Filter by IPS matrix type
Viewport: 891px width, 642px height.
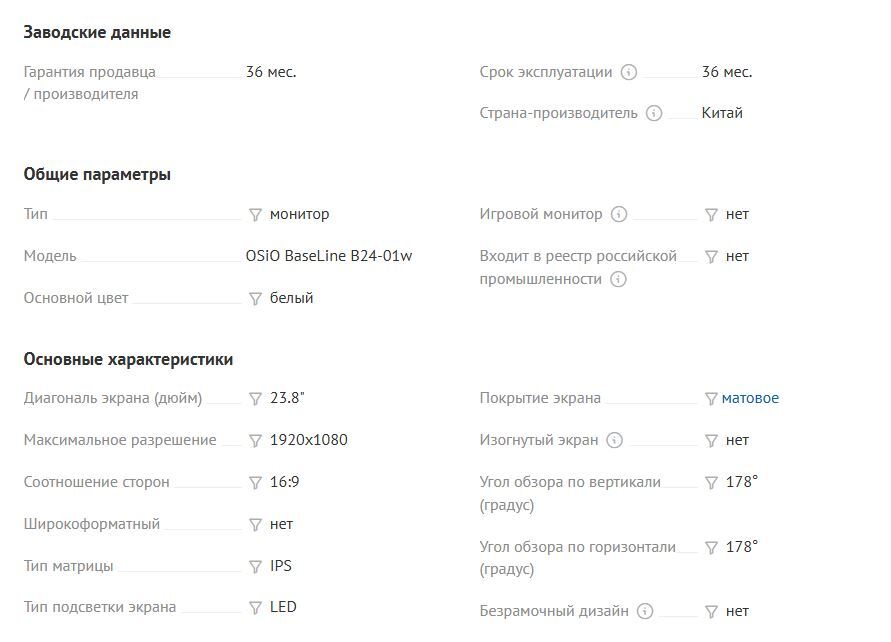(255, 567)
